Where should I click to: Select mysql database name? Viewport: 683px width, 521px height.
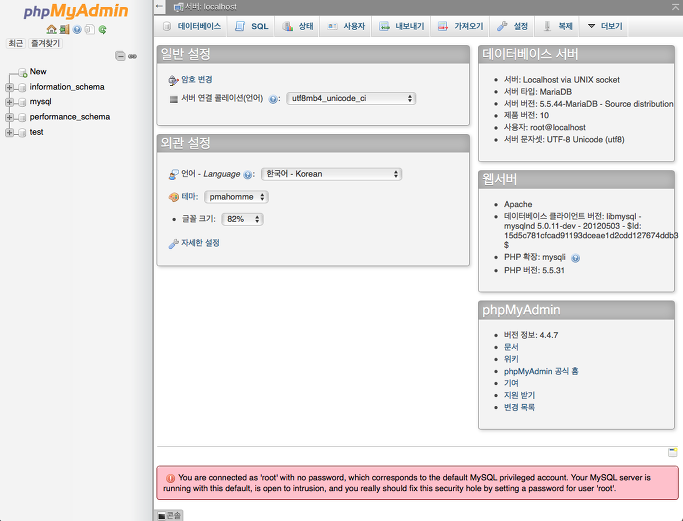point(41,102)
